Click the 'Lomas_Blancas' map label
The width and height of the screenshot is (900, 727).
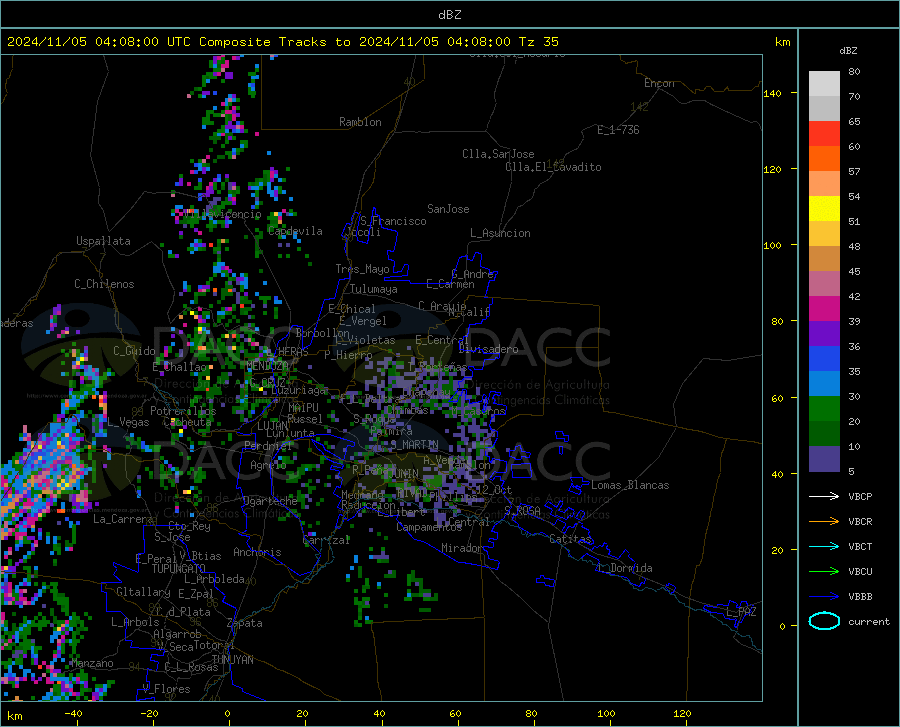coord(630,485)
